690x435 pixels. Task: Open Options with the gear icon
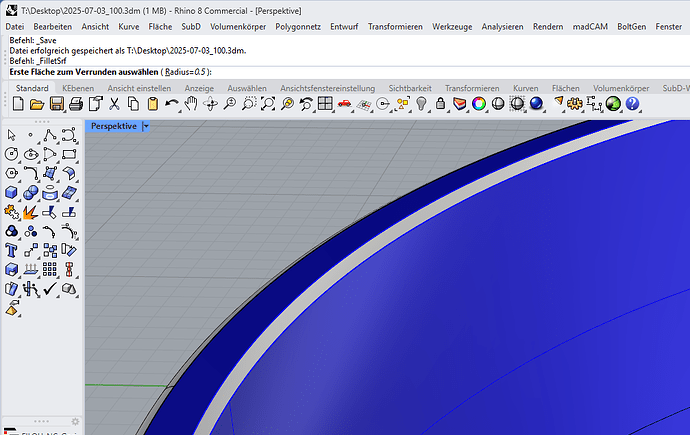point(574,104)
